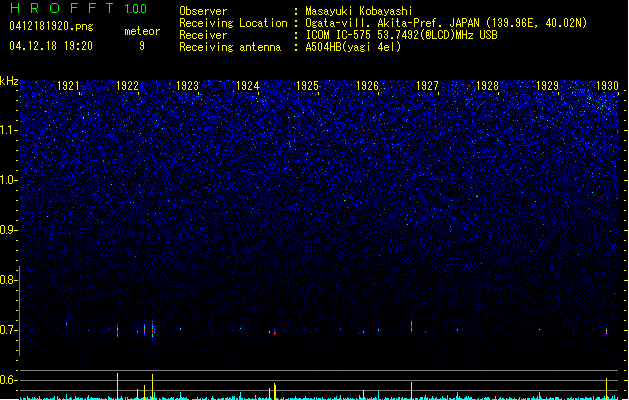Click the 0.7 kHz axis label

click(8, 330)
